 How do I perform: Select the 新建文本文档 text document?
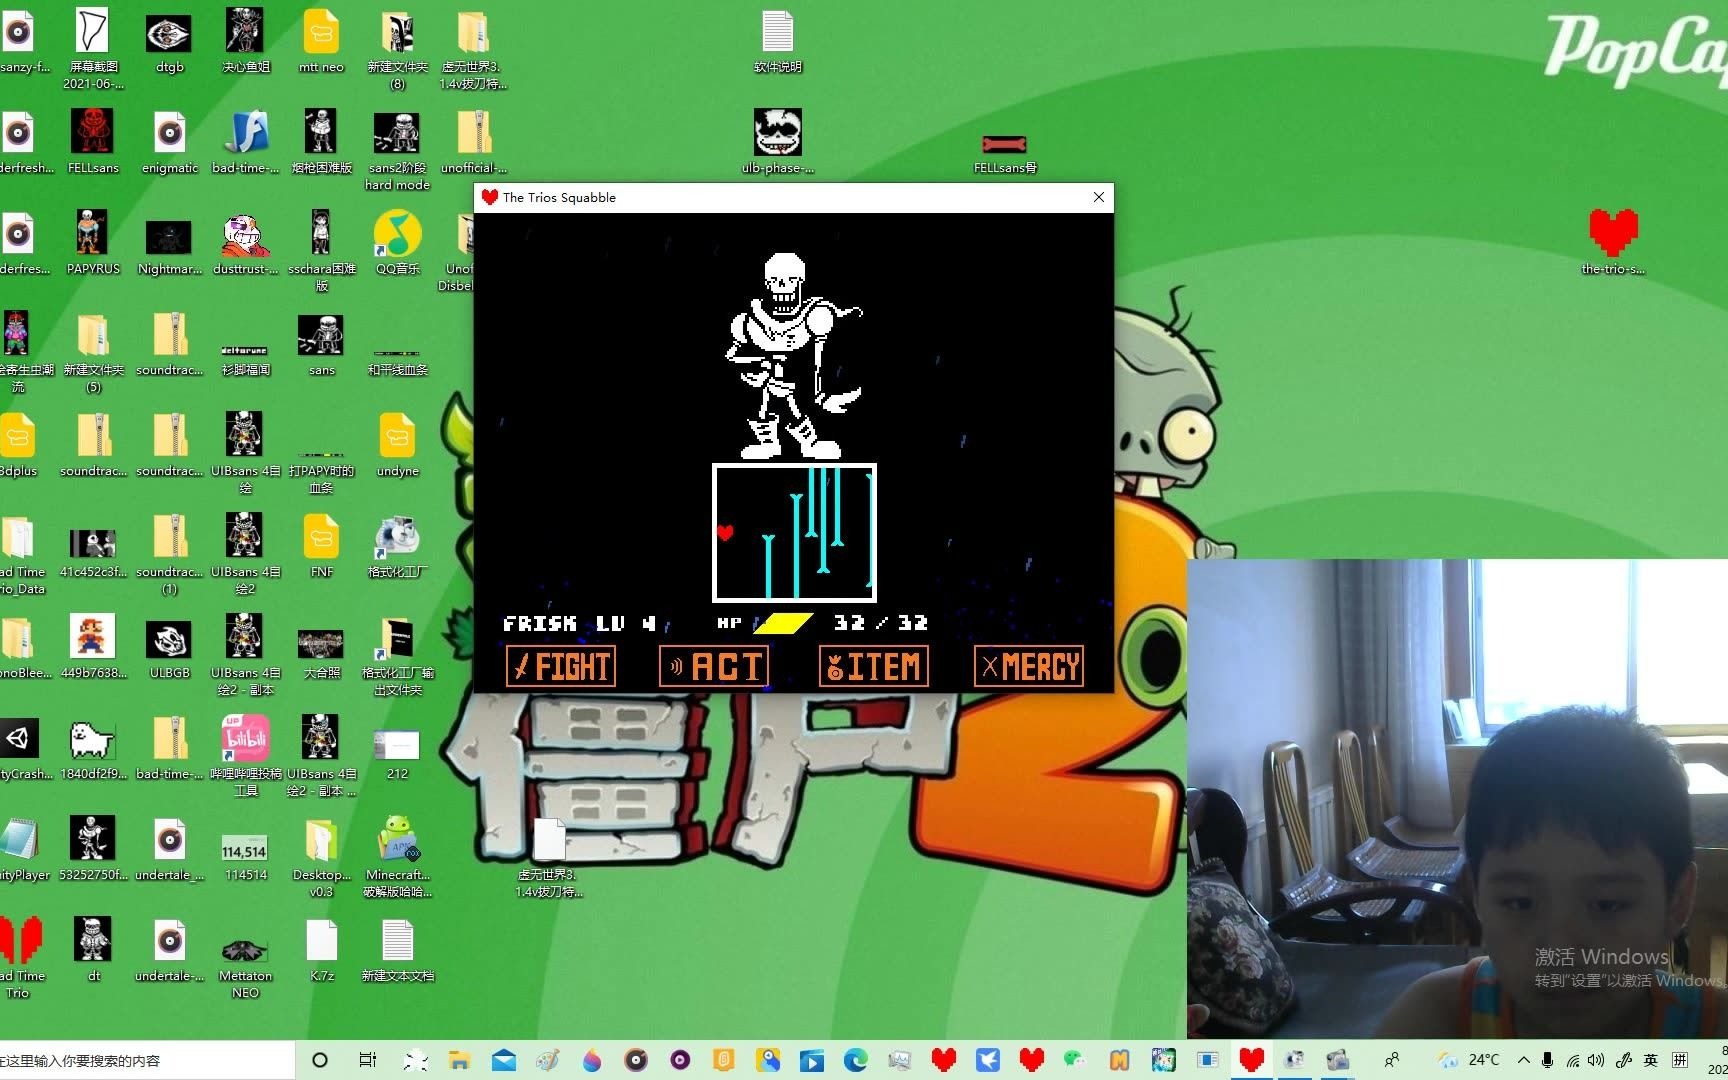coord(397,951)
